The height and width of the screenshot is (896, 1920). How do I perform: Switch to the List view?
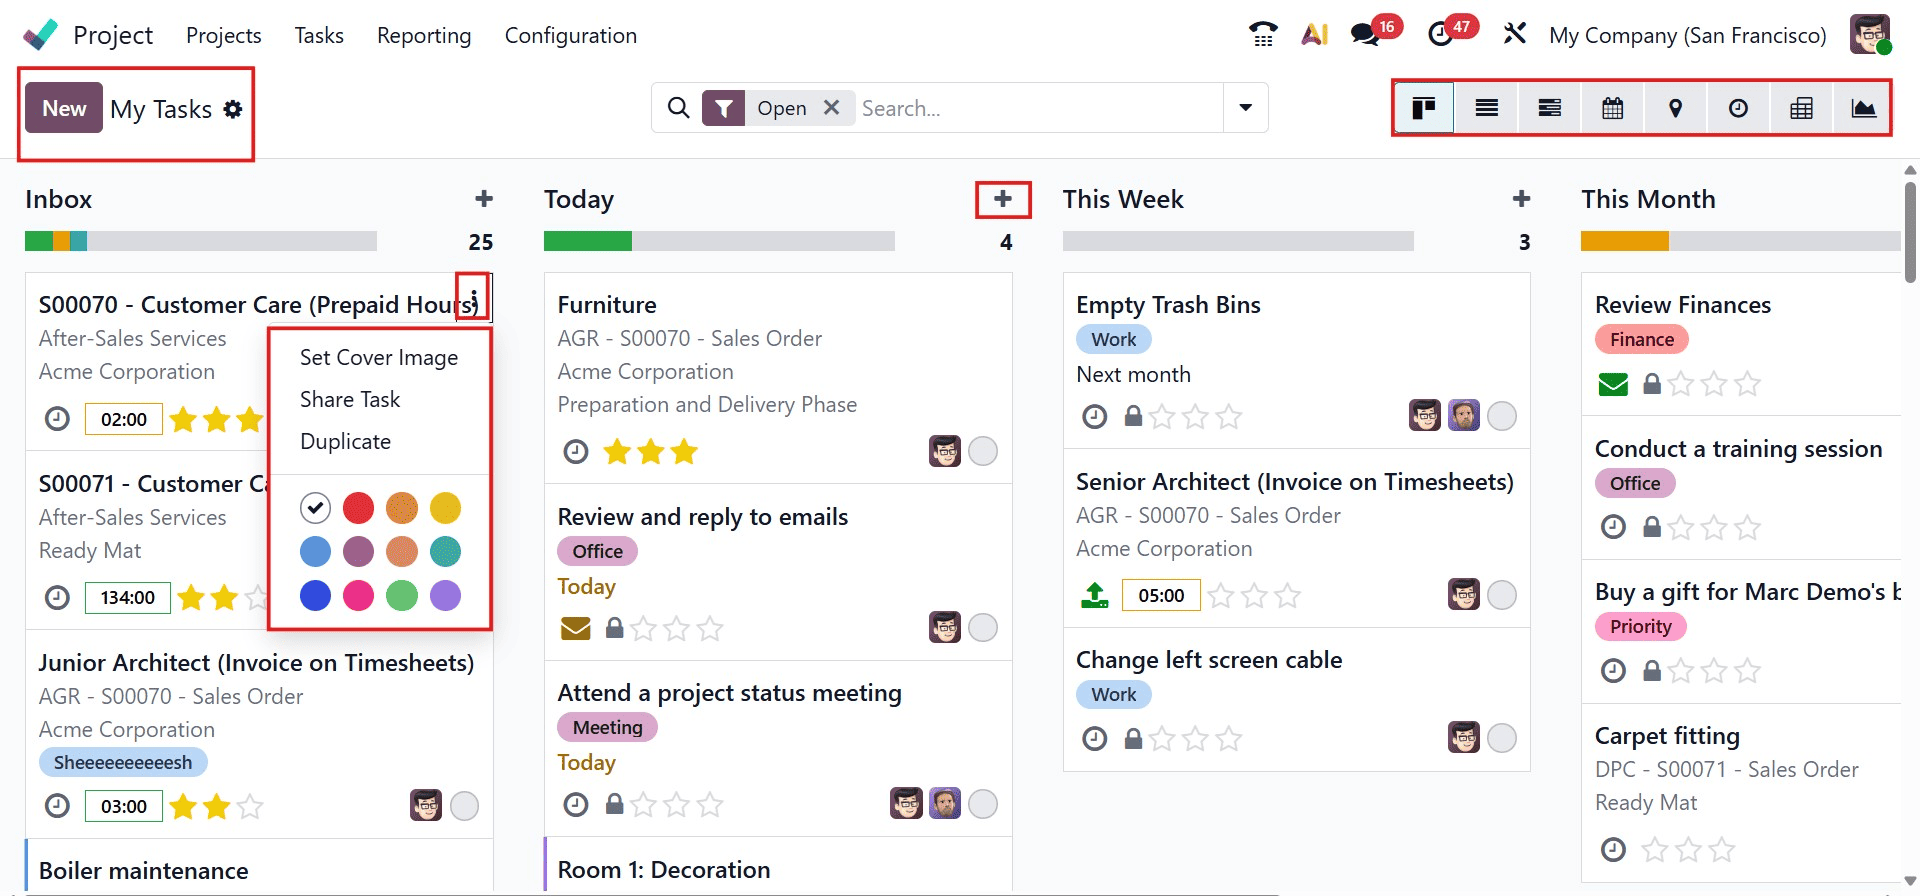click(x=1486, y=107)
